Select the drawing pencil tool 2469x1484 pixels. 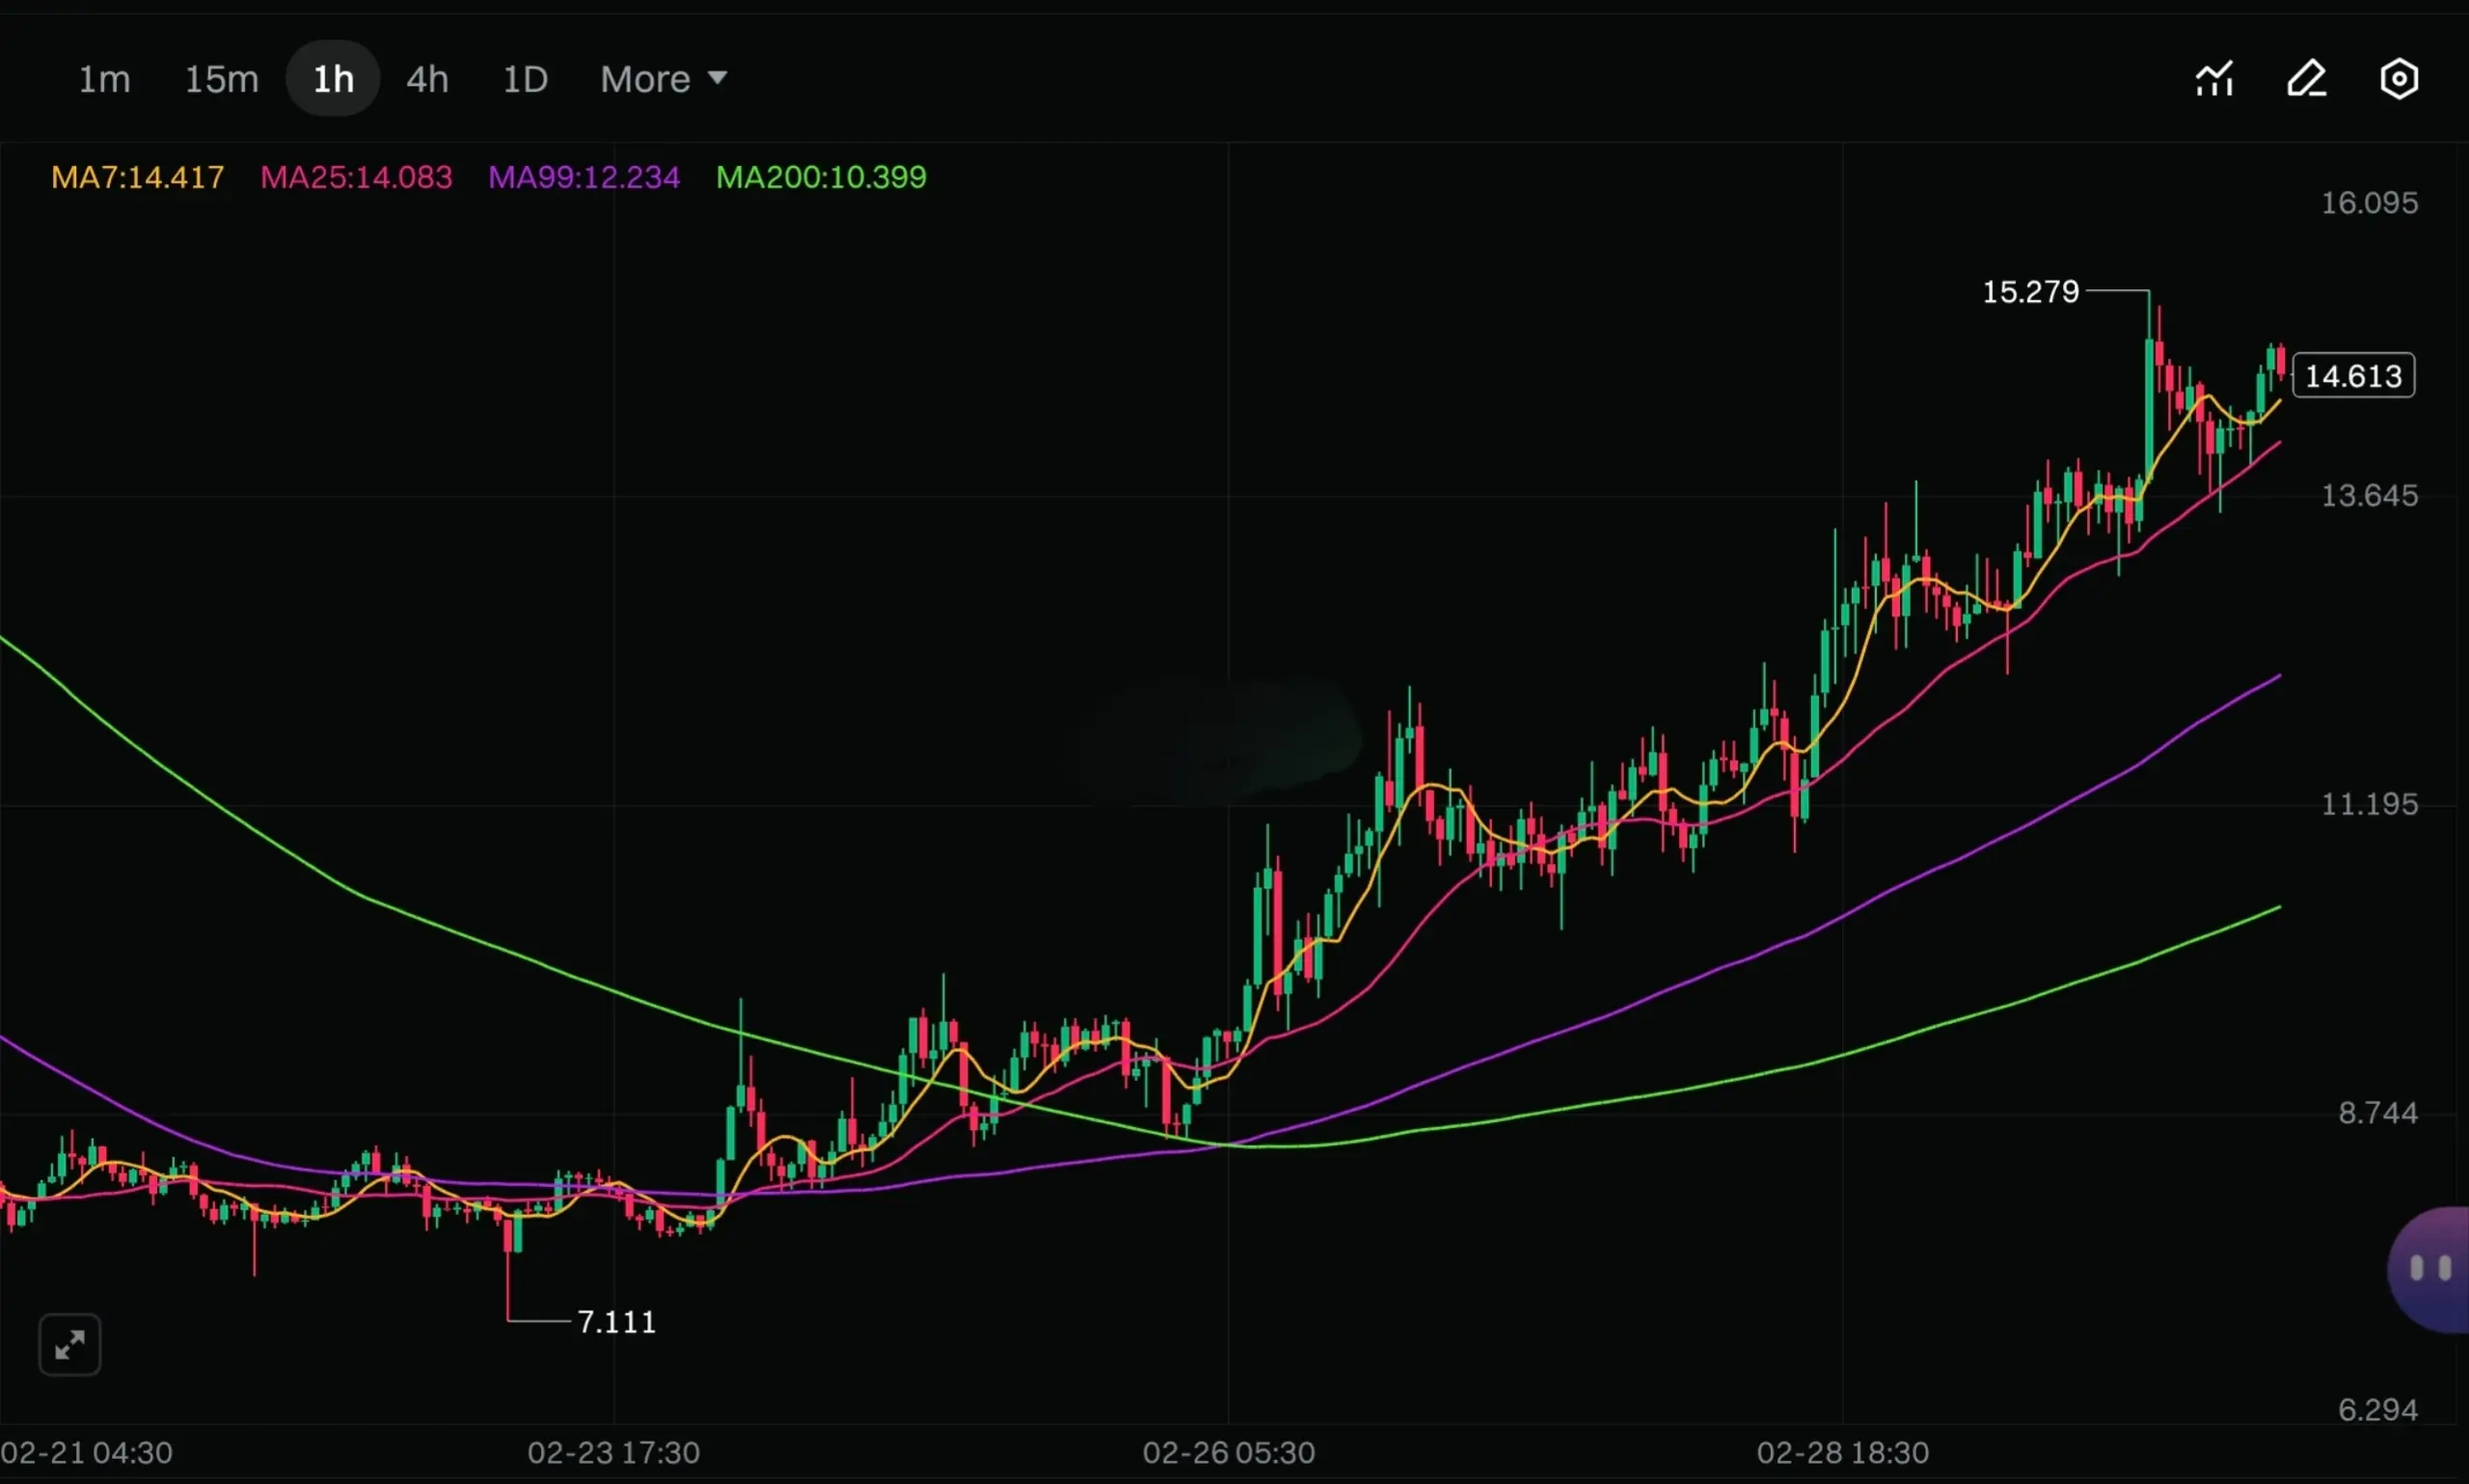point(2306,79)
